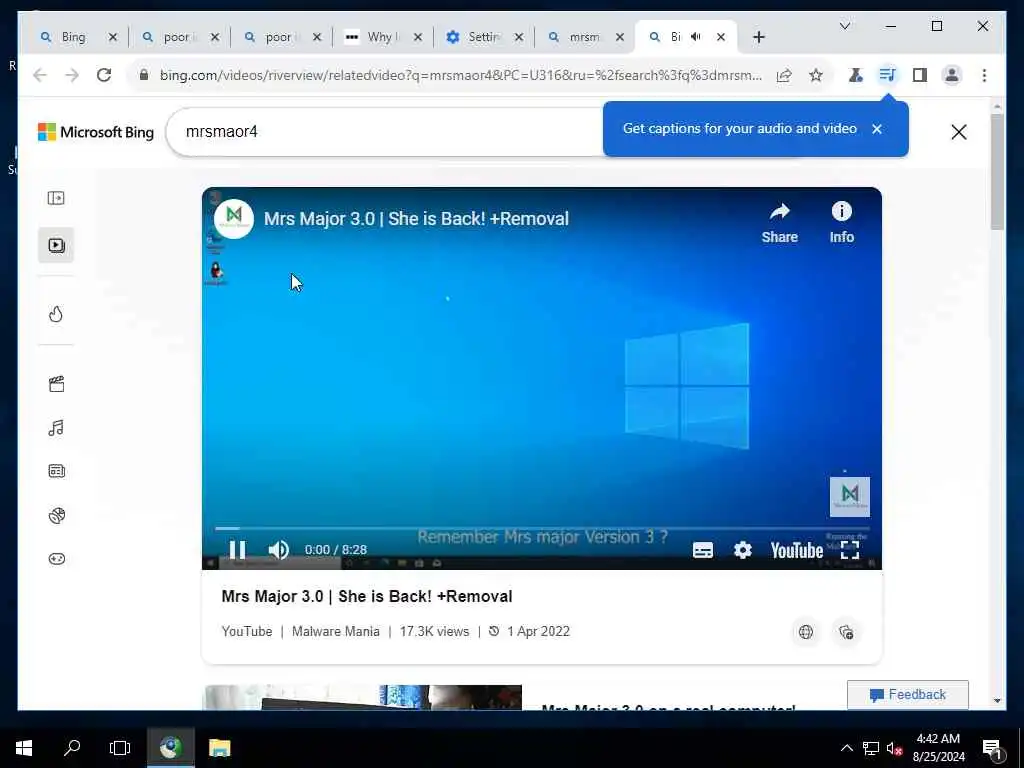This screenshot has width=1024, height=768.
Task: Open the Chrome profile menu
Action: tap(952, 75)
